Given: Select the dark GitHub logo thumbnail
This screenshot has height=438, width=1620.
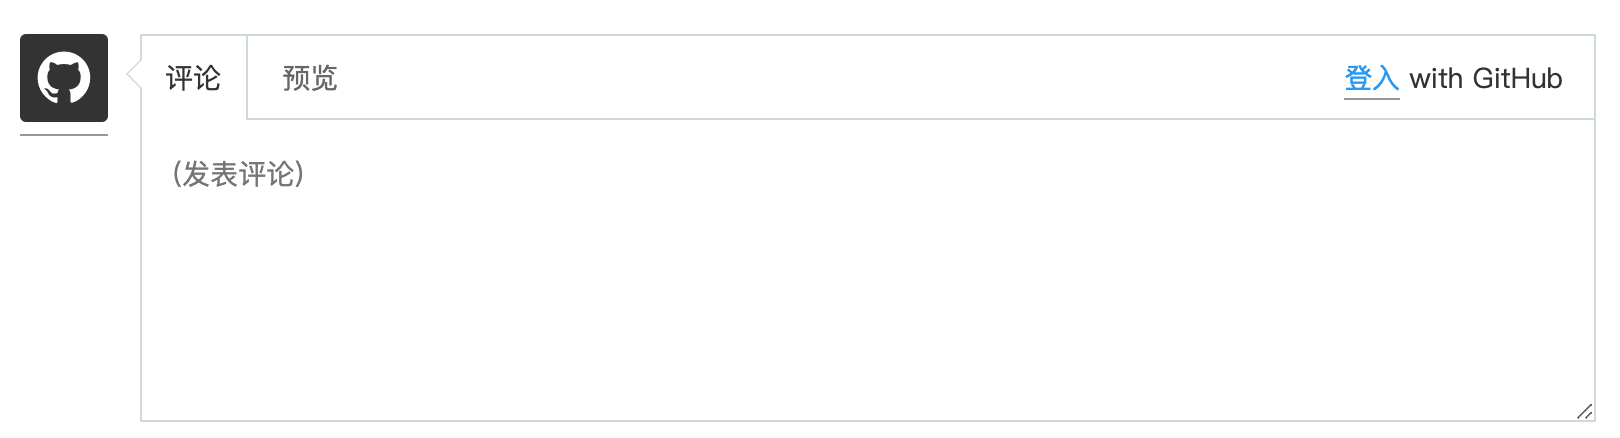Looking at the screenshot, I should (64, 78).
